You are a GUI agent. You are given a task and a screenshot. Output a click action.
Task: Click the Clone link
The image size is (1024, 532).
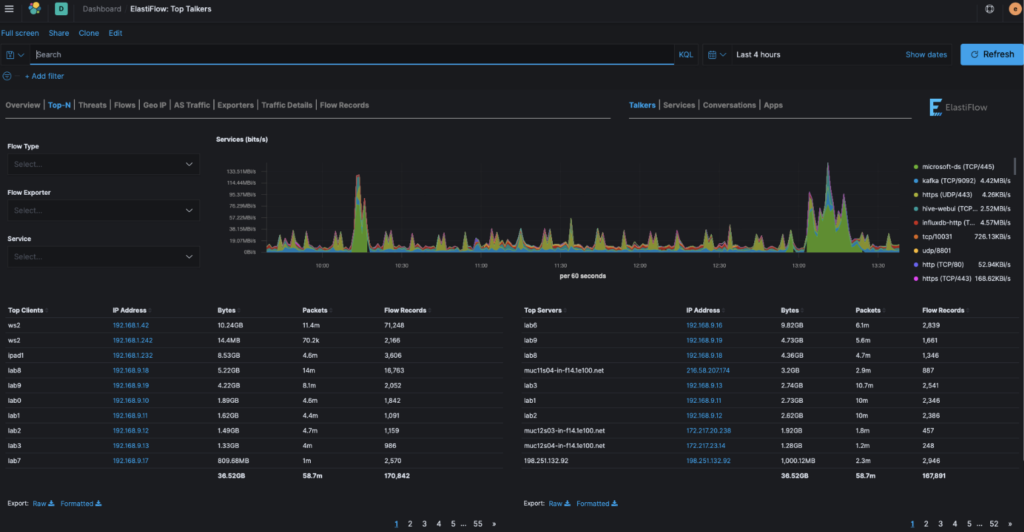(89, 33)
